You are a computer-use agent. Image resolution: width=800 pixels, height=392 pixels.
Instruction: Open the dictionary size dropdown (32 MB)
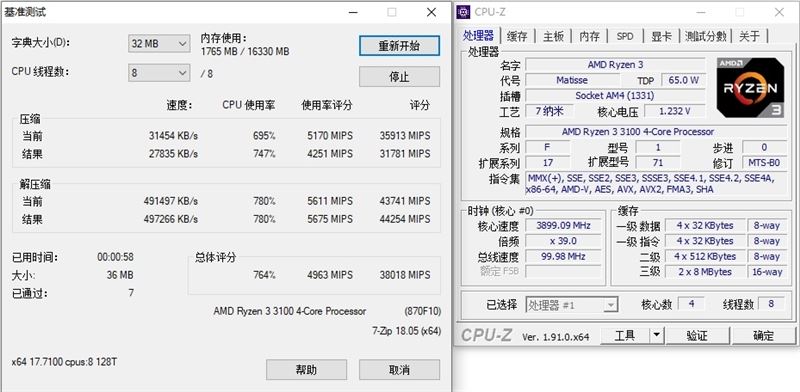(159, 44)
